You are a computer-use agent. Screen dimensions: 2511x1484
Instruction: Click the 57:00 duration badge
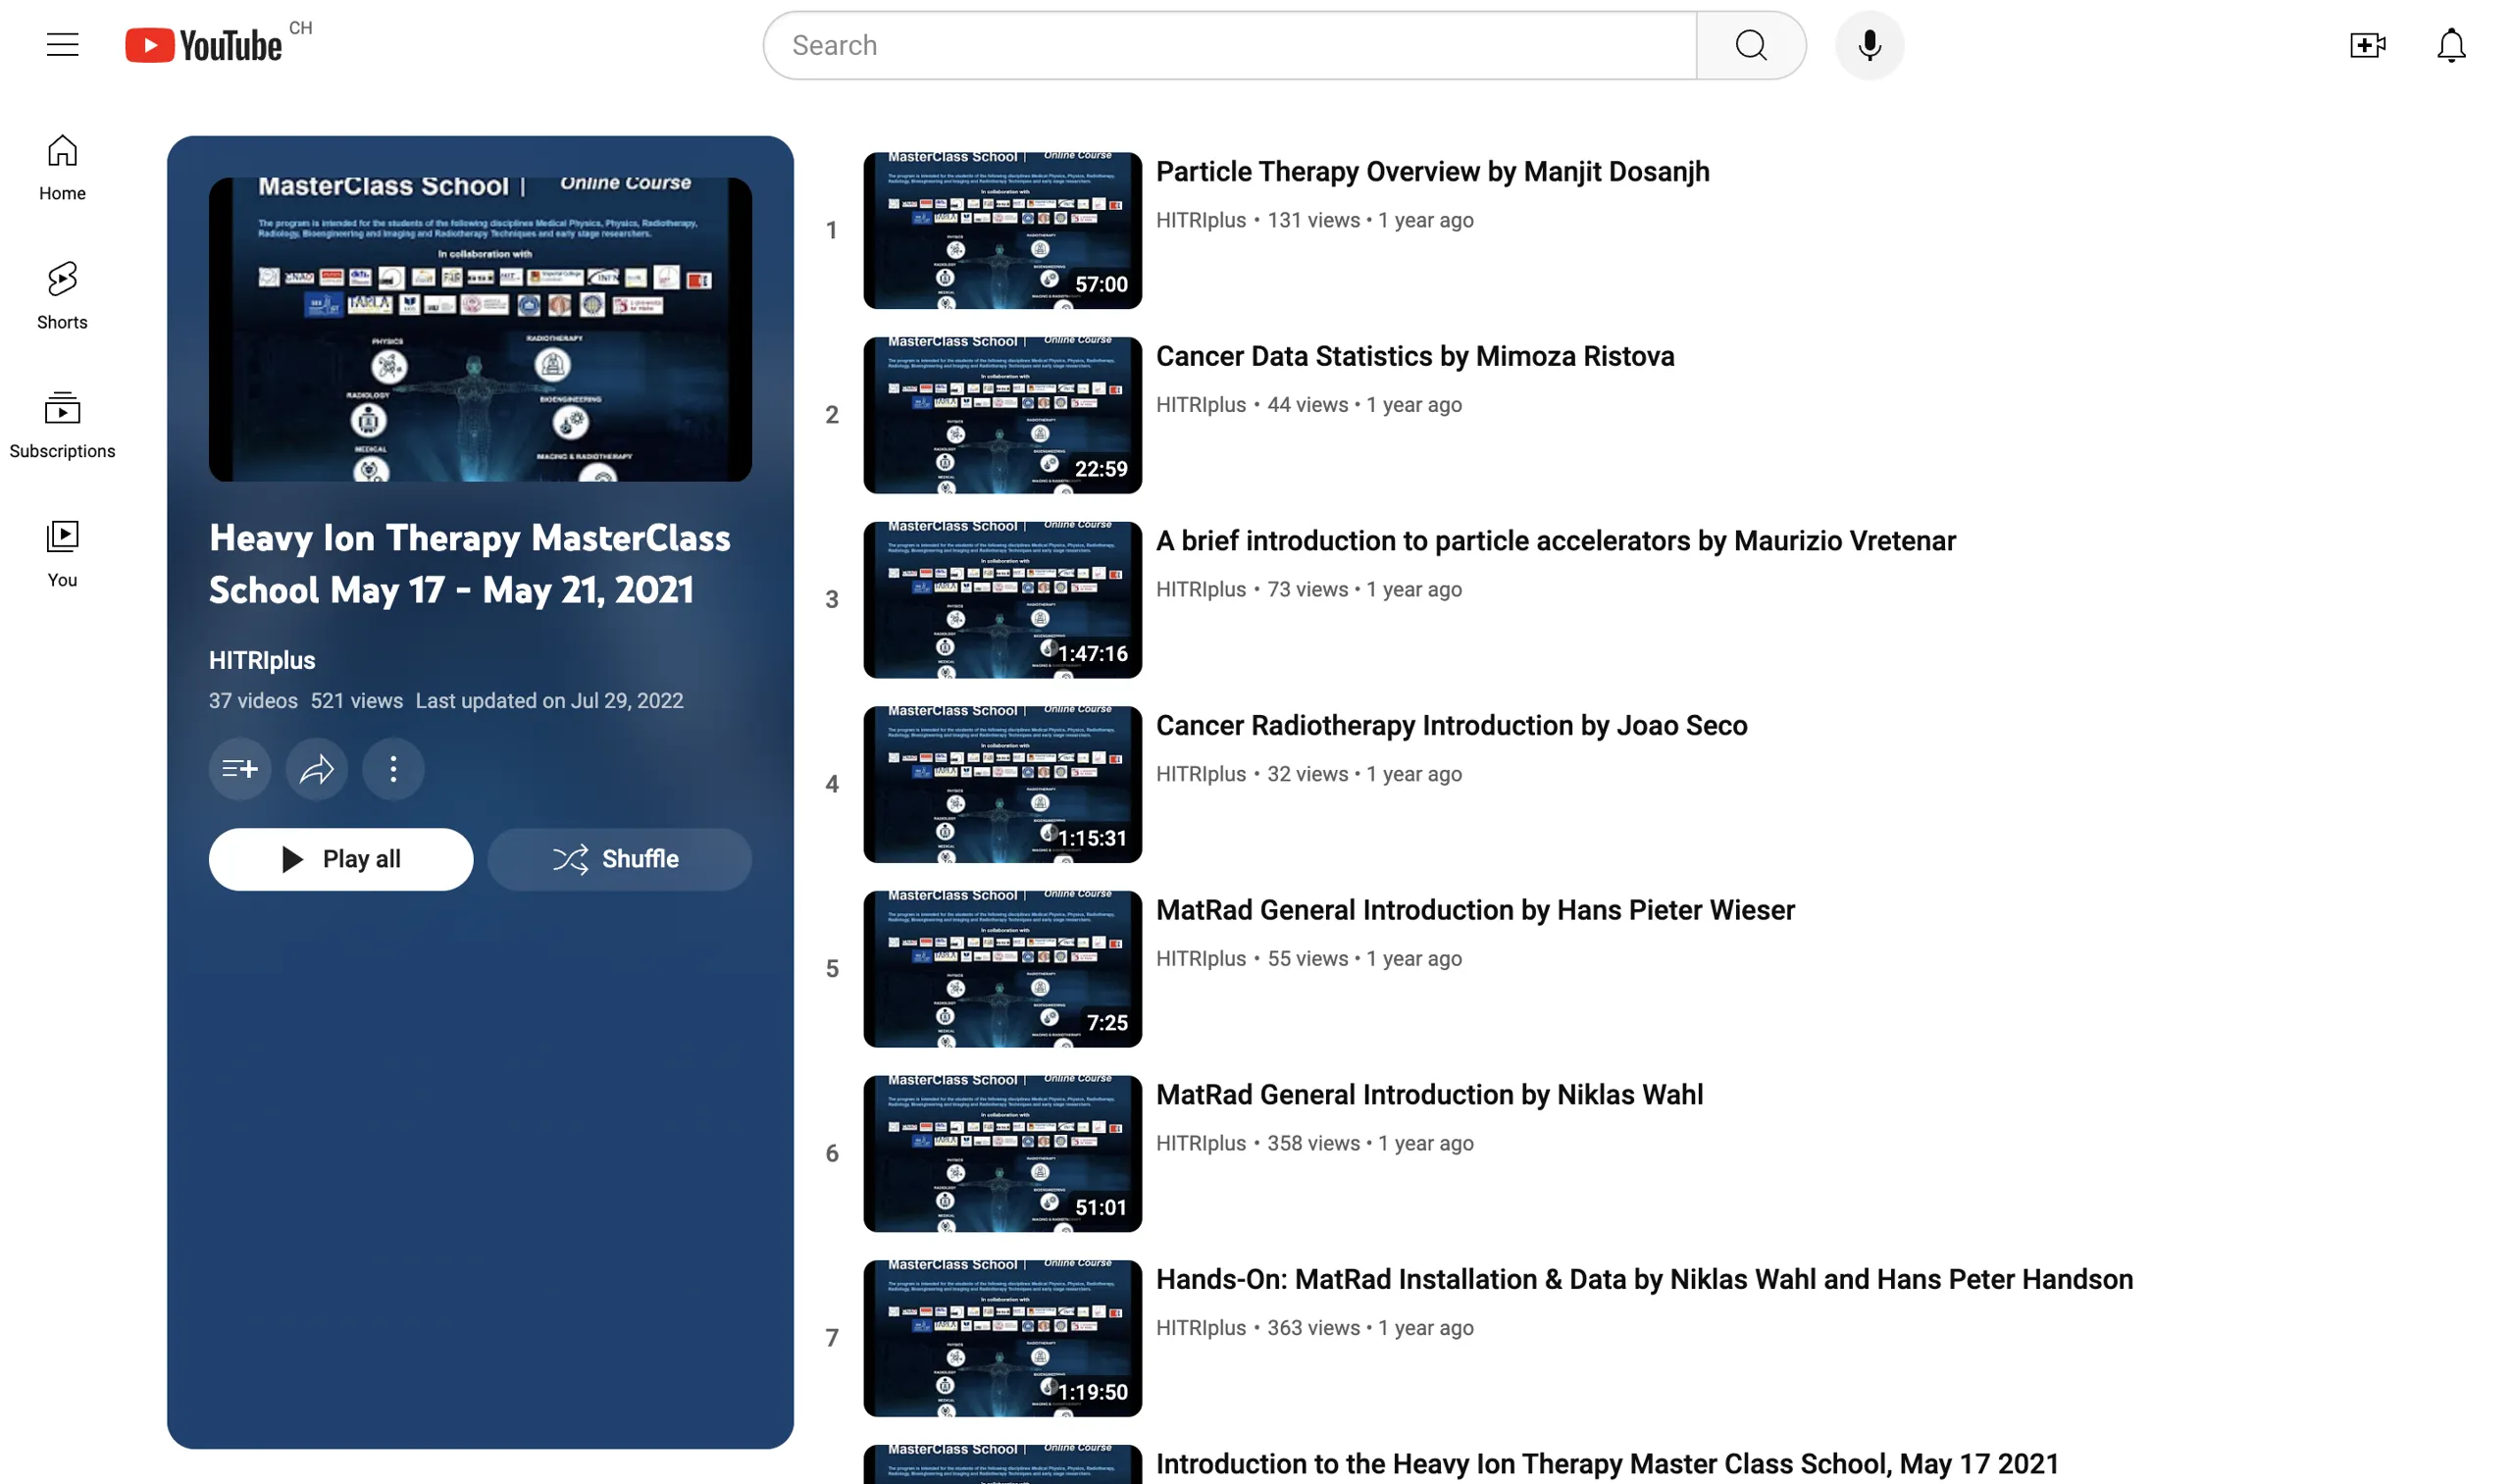(x=1101, y=285)
